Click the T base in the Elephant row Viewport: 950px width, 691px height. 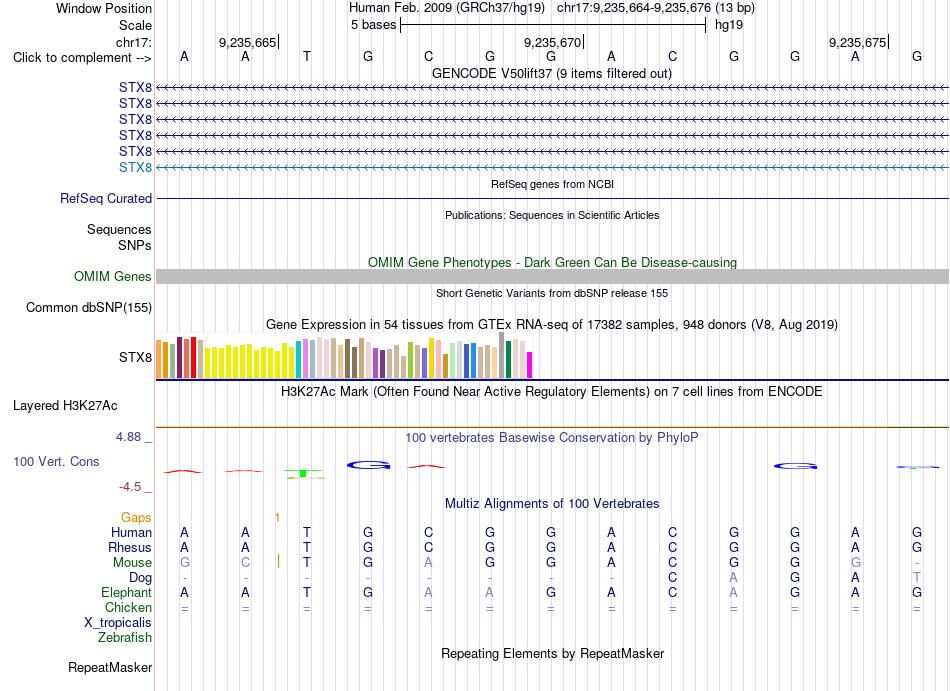307,592
